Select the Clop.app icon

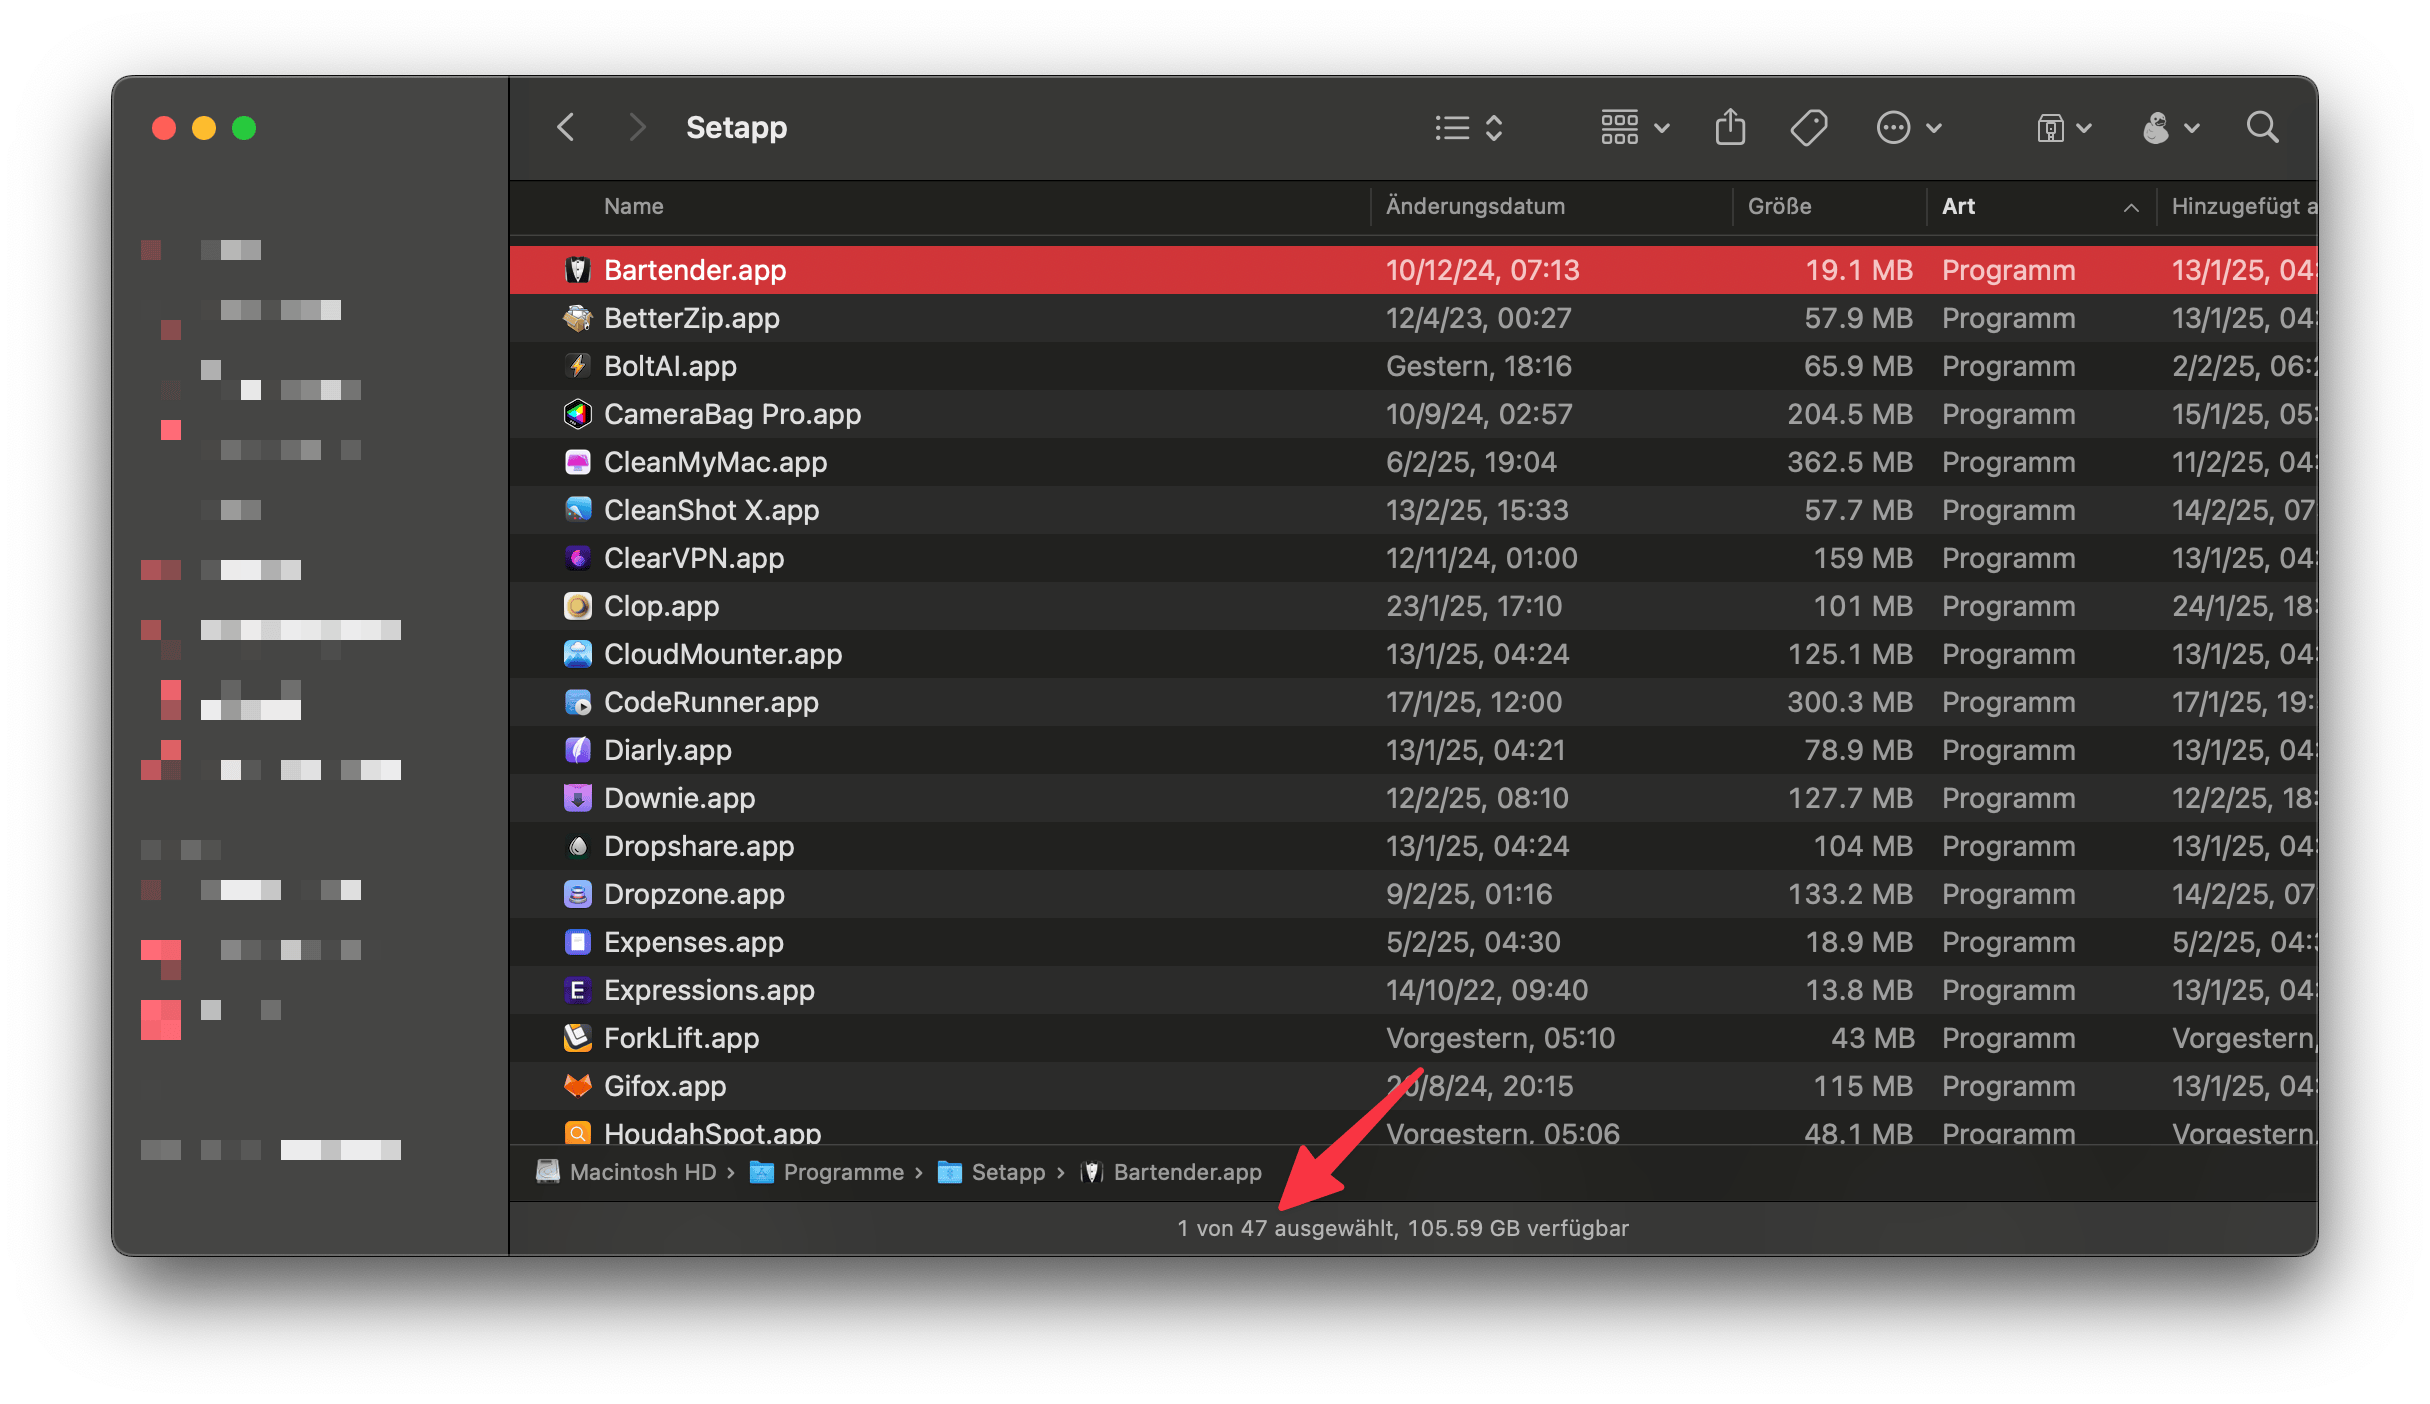[578, 606]
